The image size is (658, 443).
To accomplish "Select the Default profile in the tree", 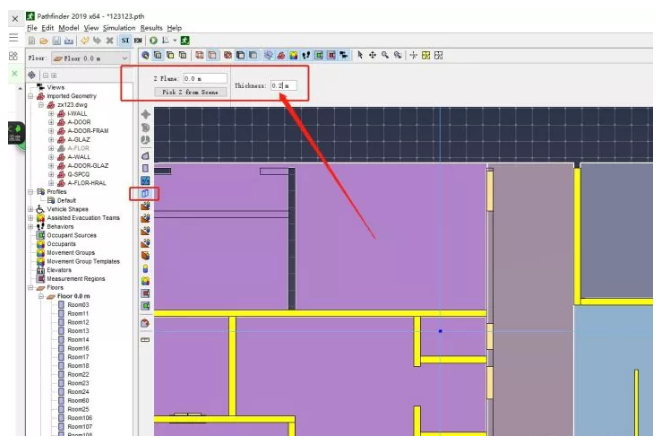I will [66, 201].
